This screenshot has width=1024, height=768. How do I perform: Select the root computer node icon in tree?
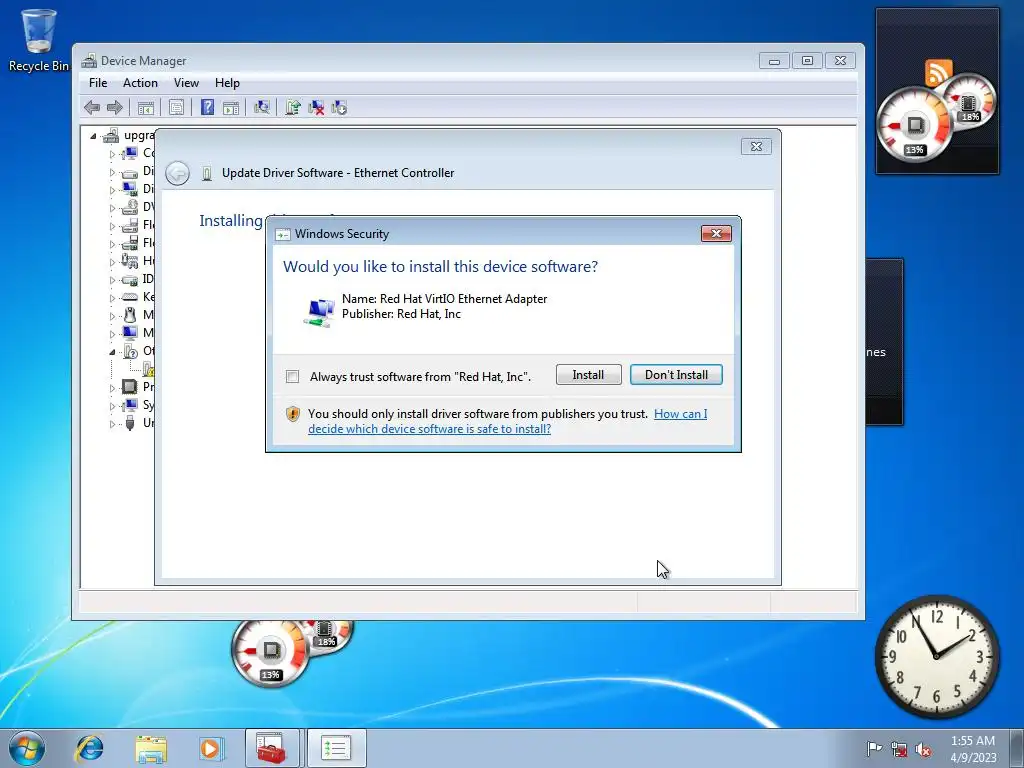[x=112, y=135]
